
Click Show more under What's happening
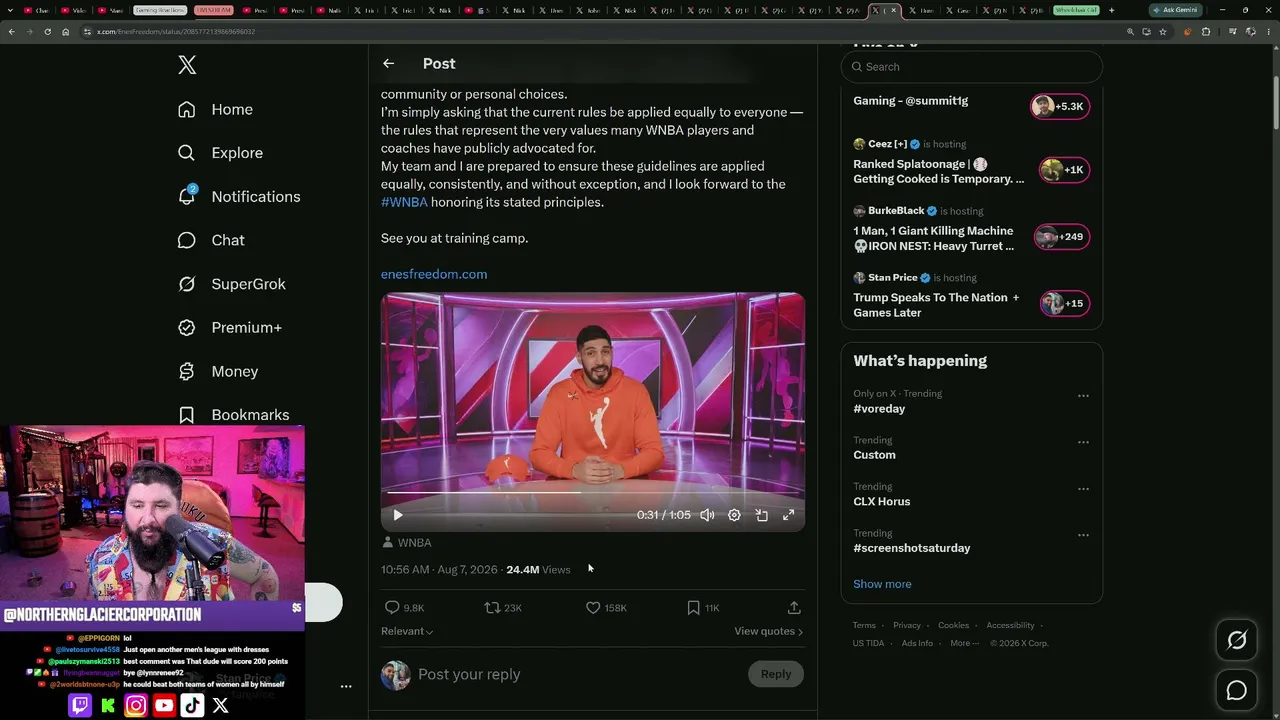point(882,584)
